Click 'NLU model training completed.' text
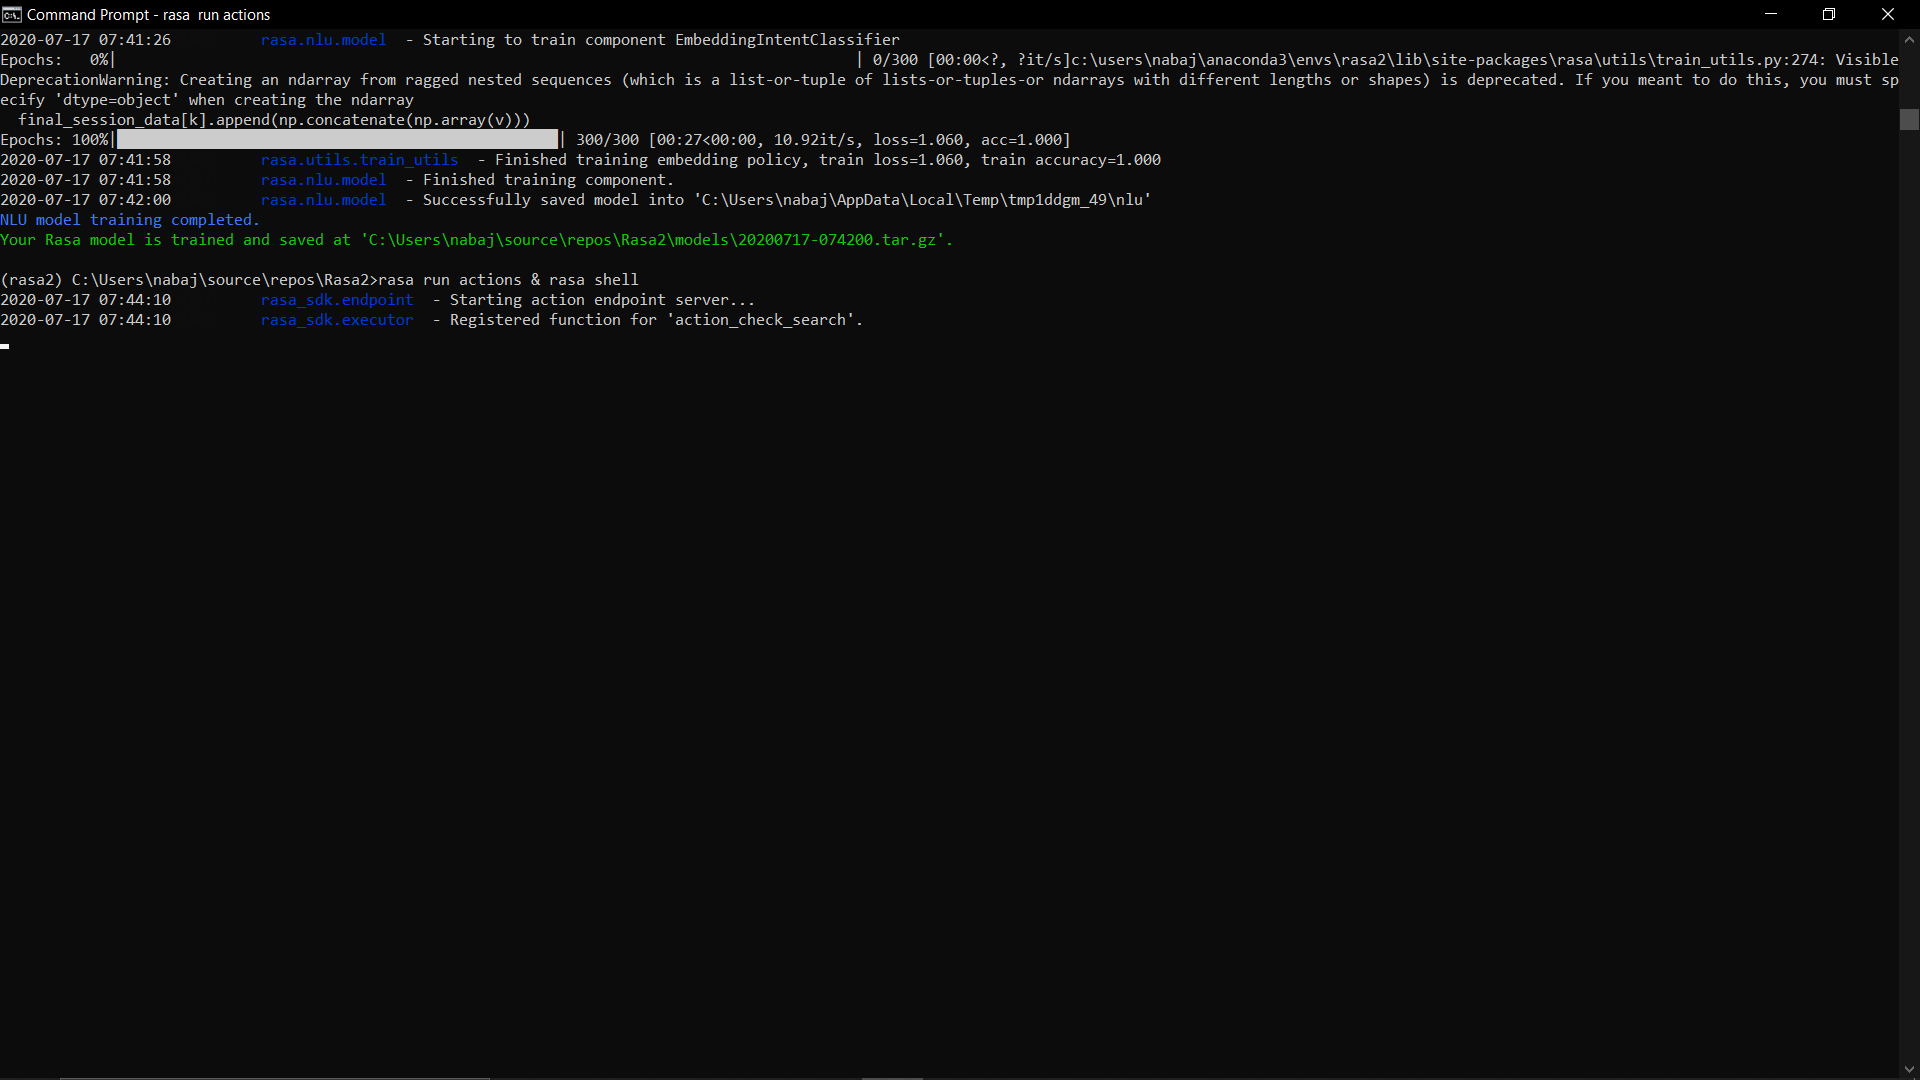The height and width of the screenshot is (1080, 1920). coord(130,220)
